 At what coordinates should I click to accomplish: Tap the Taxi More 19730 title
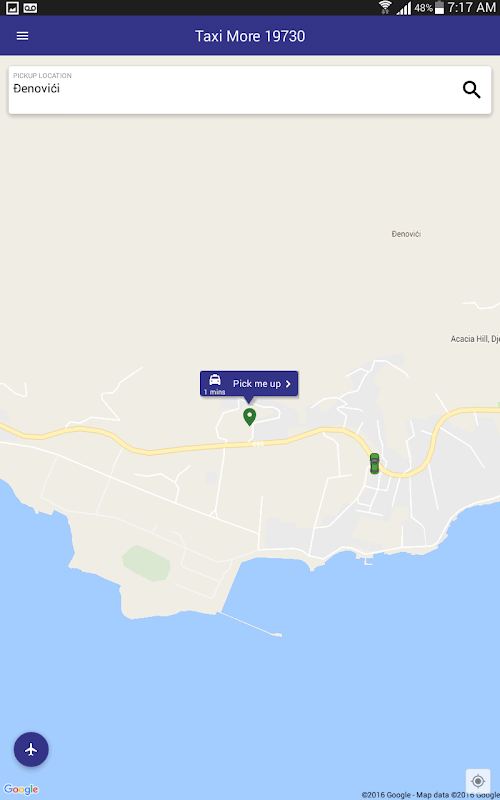click(250, 36)
